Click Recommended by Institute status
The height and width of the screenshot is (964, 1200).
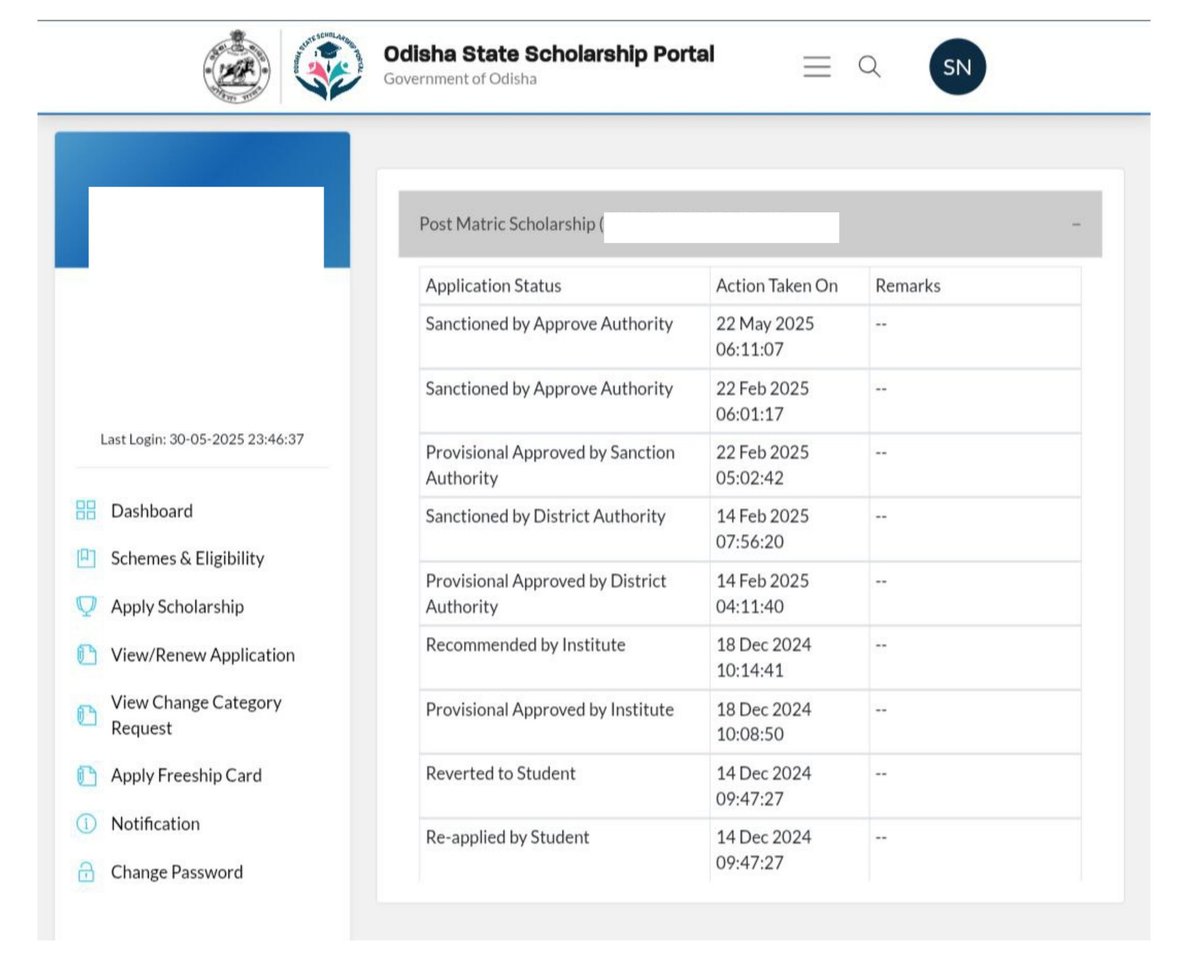click(x=525, y=645)
